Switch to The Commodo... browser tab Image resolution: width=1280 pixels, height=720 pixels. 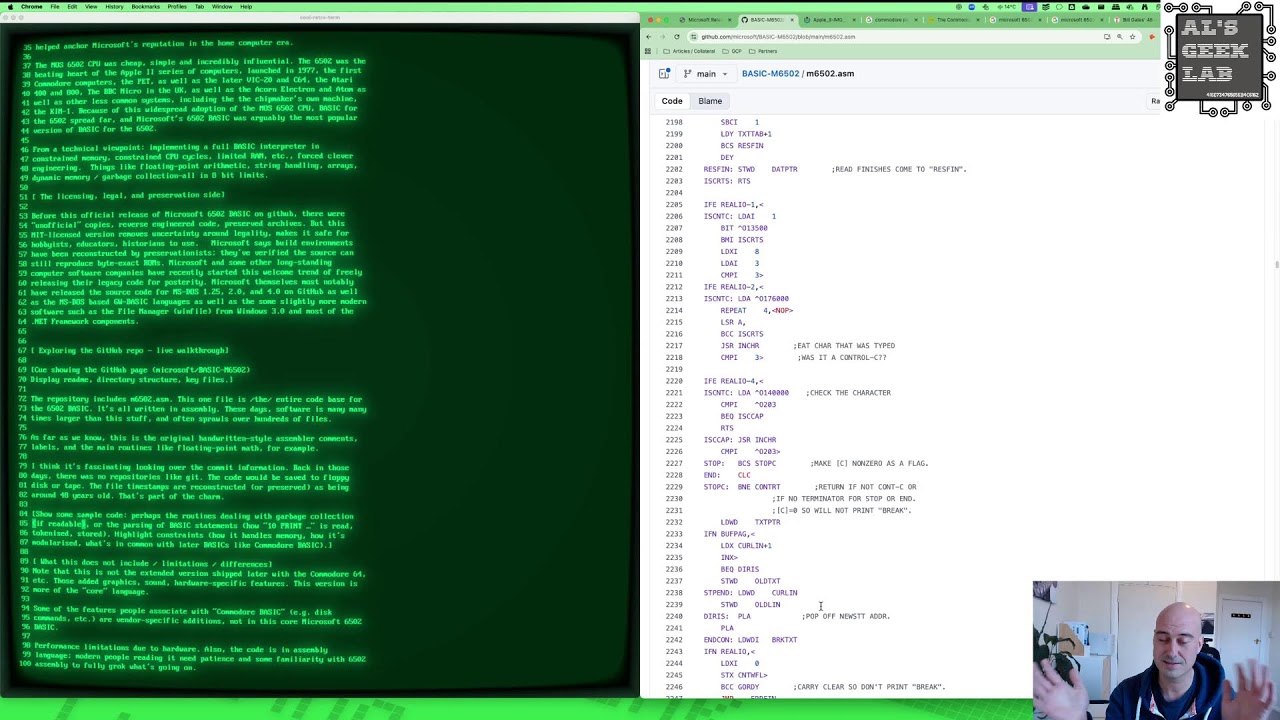point(954,20)
